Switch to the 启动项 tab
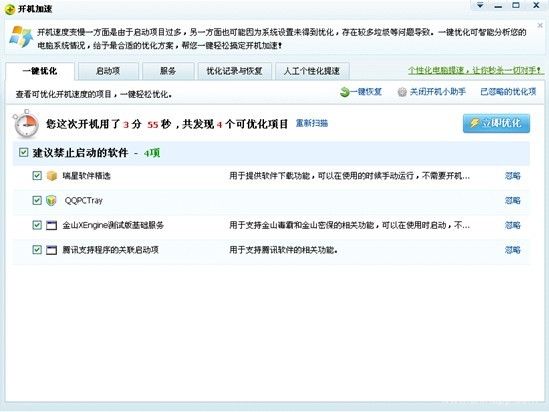Image resolution: width=549 pixels, height=412 pixels. pos(108,71)
